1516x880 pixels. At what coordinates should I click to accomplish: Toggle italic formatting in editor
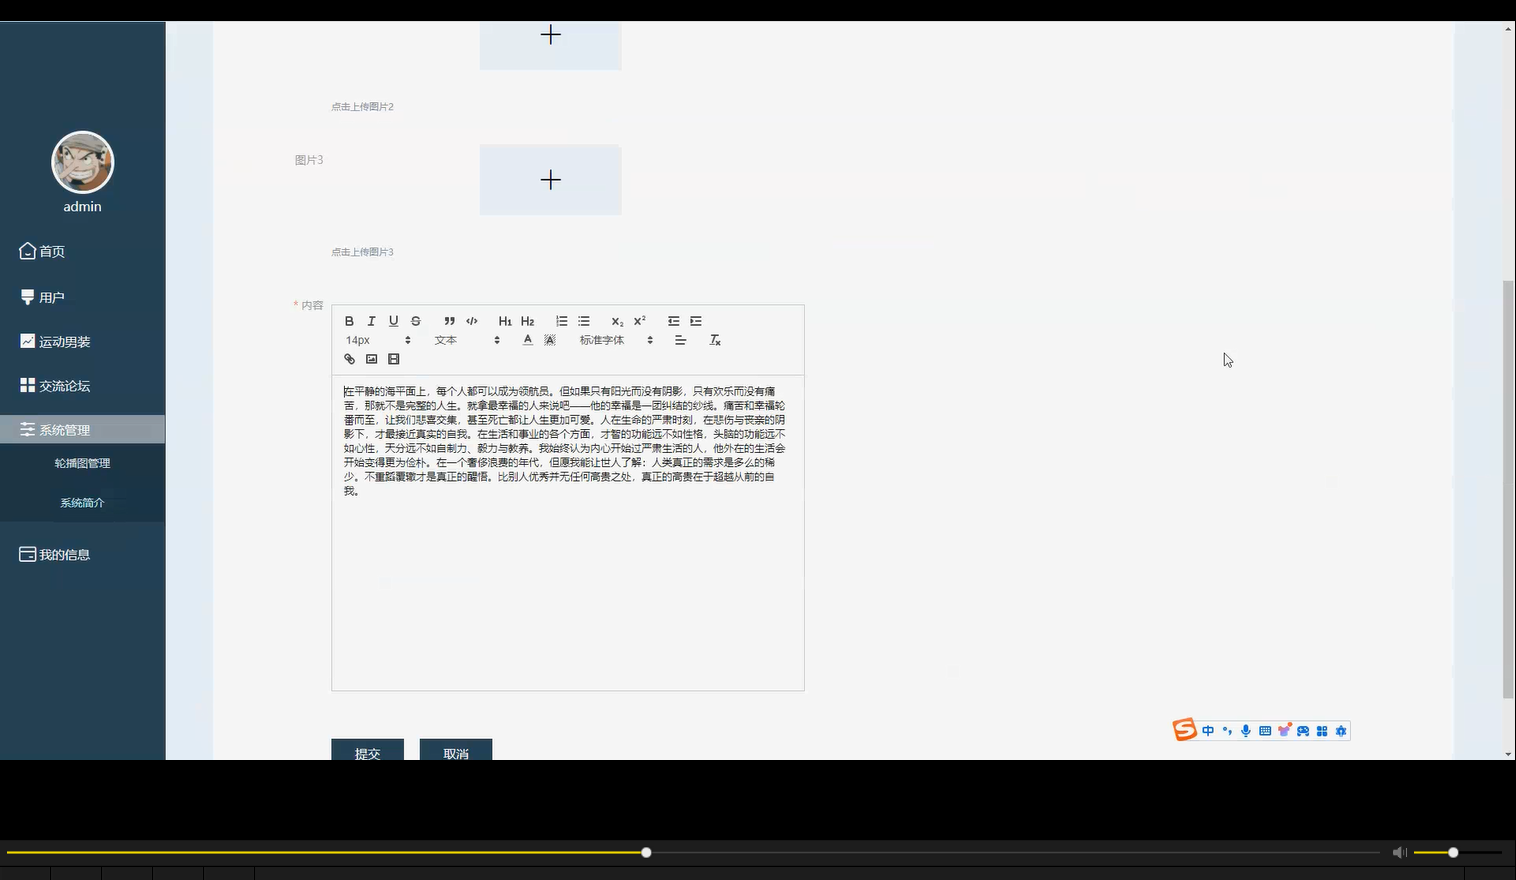pyautogui.click(x=371, y=321)
